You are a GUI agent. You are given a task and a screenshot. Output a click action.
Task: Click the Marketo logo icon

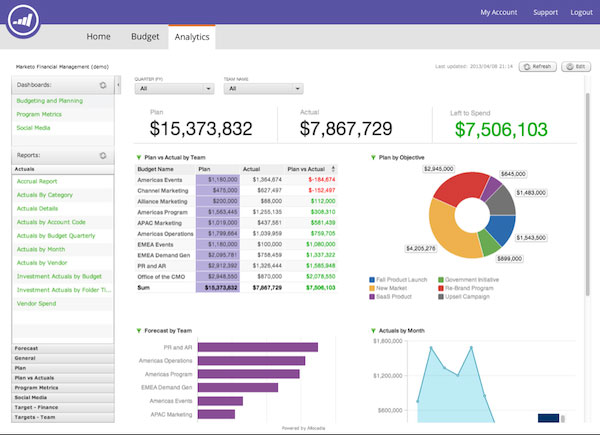click(x=23, y=21)
